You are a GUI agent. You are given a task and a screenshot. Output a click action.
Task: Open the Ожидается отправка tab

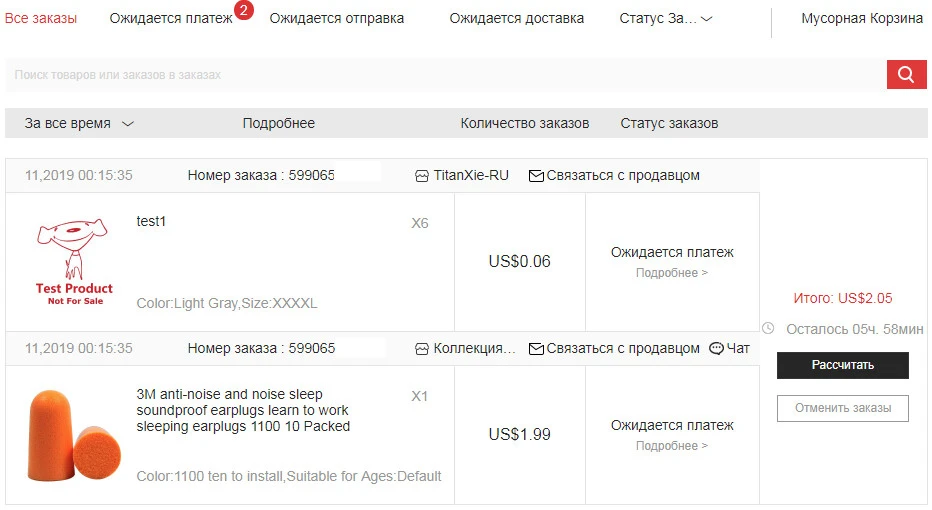[x=336, y=18]
